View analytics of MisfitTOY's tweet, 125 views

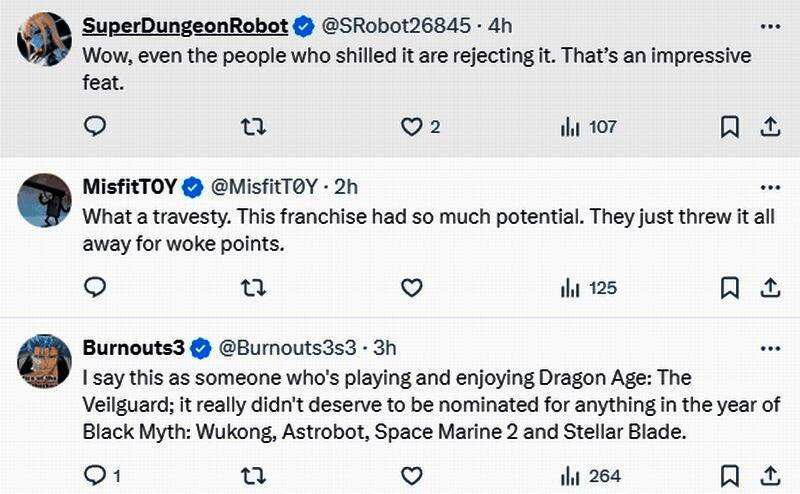click(x=589, y=288)
